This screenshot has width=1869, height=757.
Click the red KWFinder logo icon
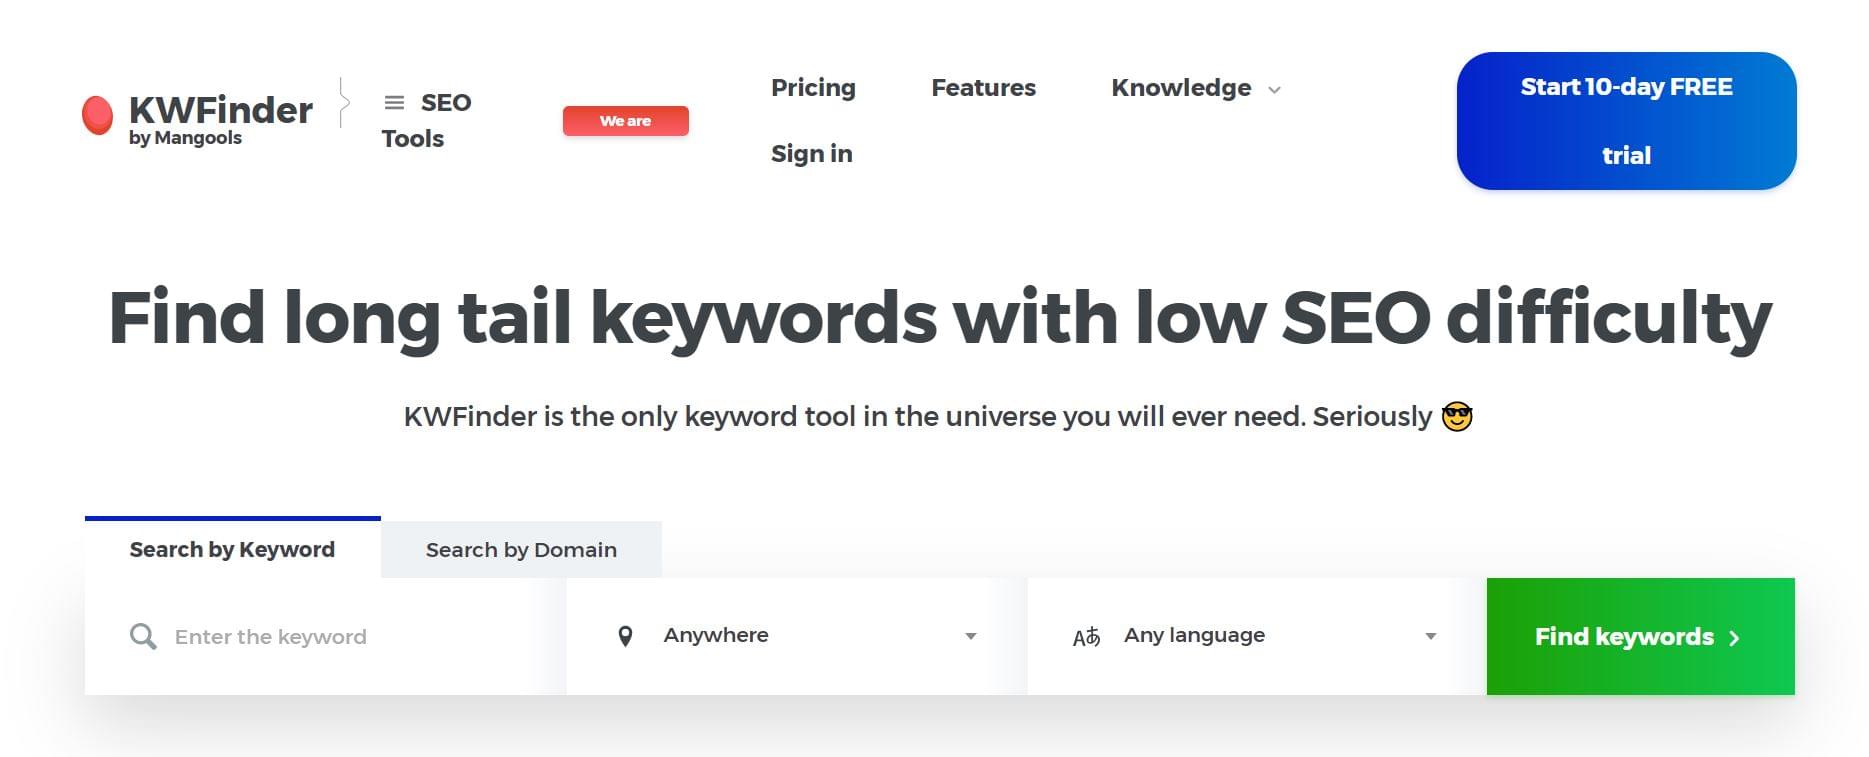tap(97, 115)
